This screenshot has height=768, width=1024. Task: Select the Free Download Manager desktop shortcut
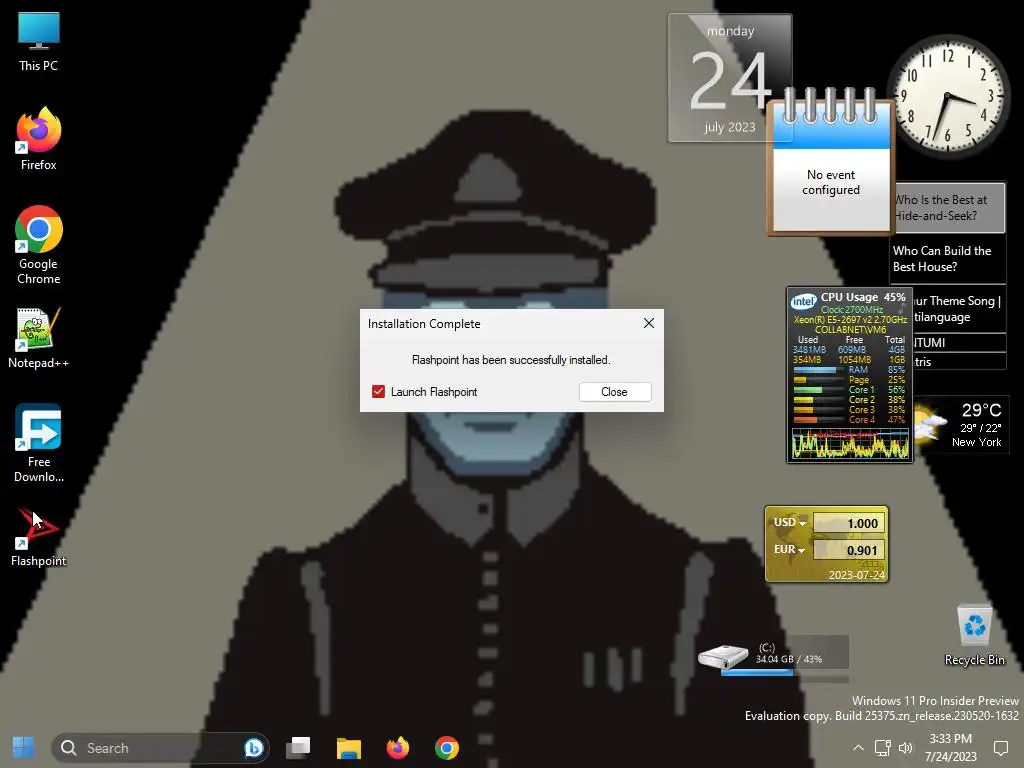39,443
